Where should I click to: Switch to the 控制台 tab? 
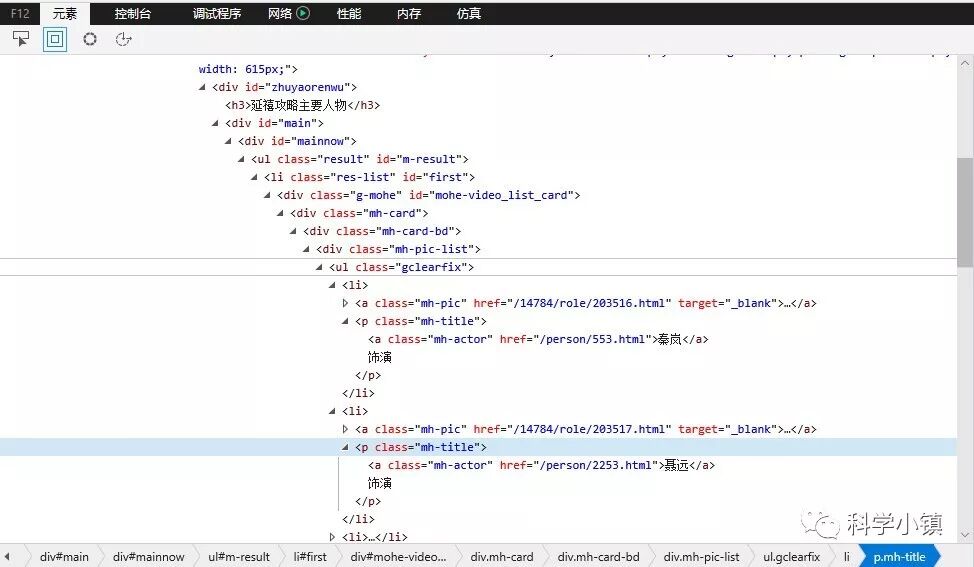tap(132, 13)
